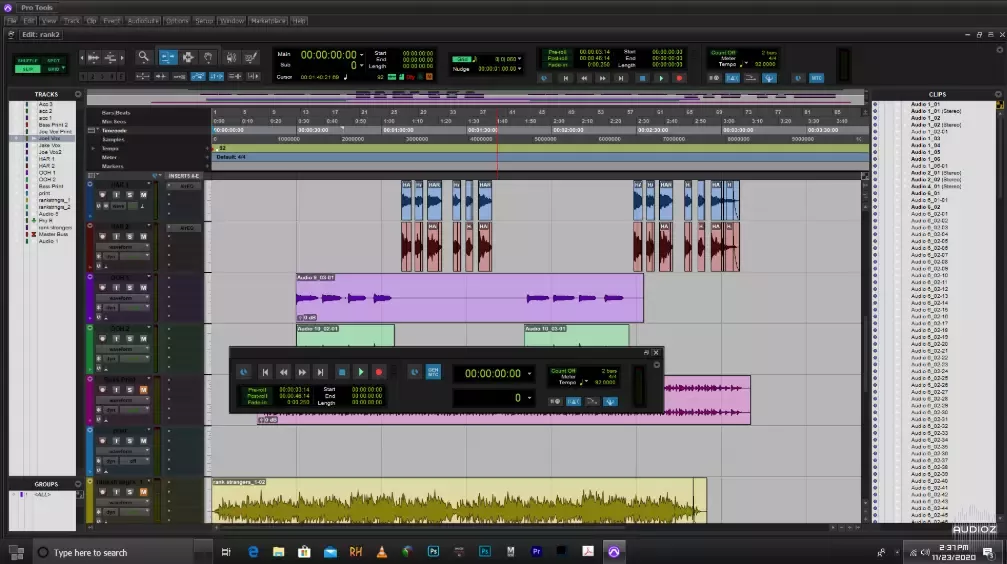
Task: Click Stop in the floating Transport window
Action: (342, 372)
